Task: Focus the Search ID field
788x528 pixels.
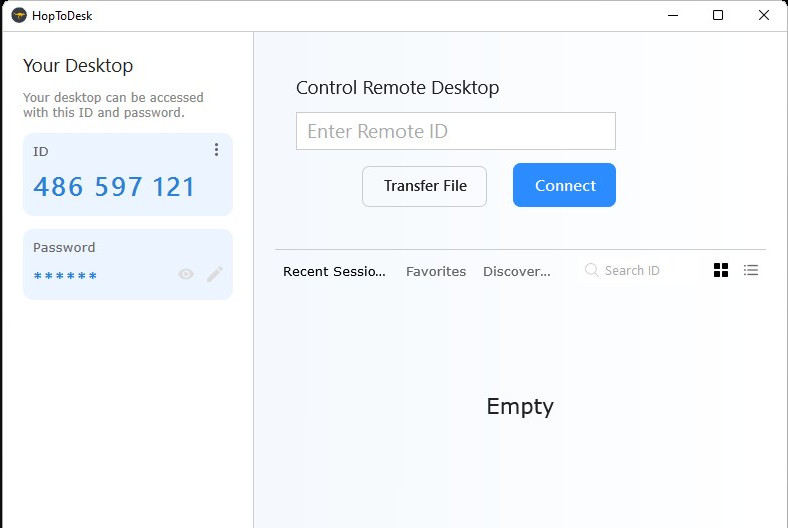Action: tap(632, 270)
